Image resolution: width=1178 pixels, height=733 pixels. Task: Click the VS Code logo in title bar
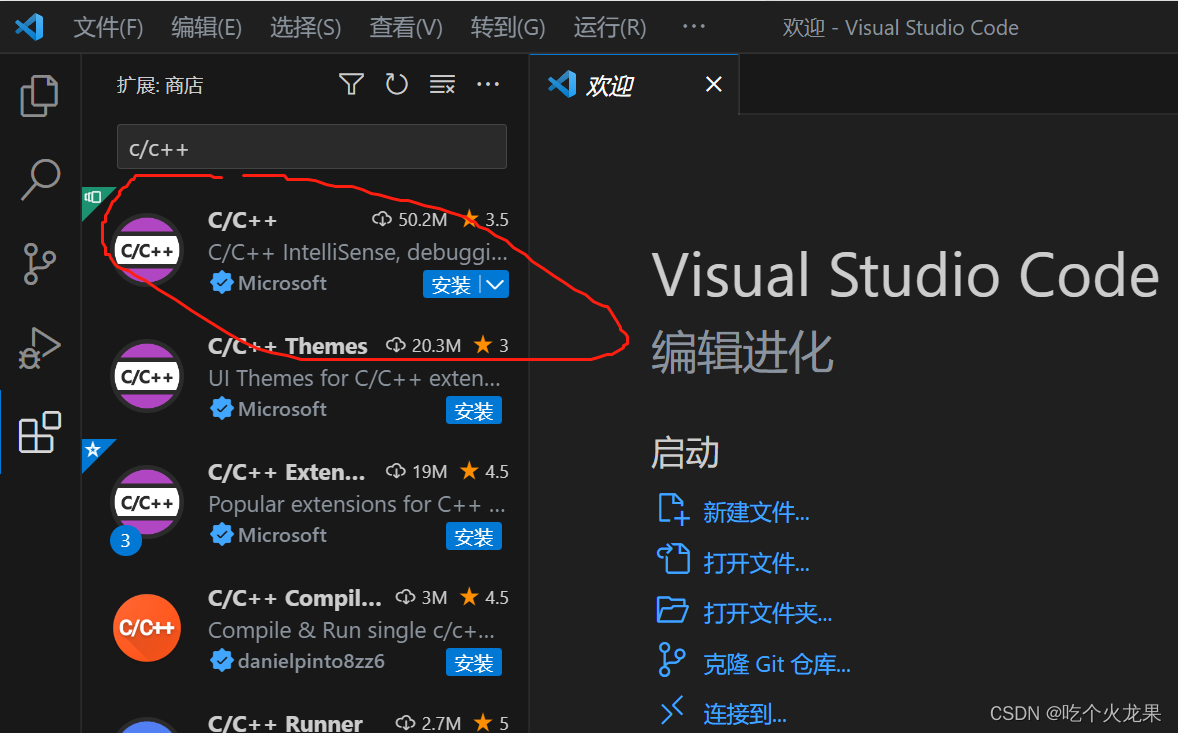(x=29, y=27)
